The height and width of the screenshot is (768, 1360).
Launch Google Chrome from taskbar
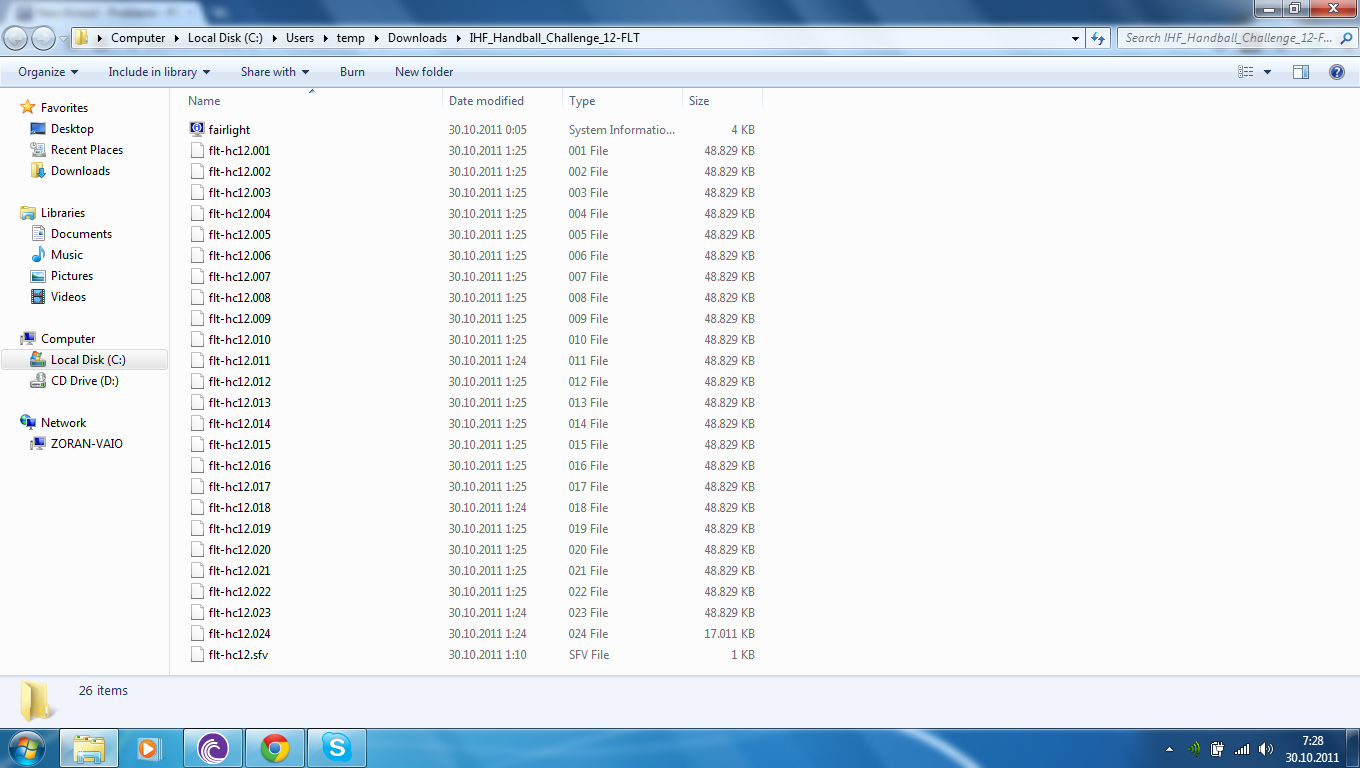[275, 748]
